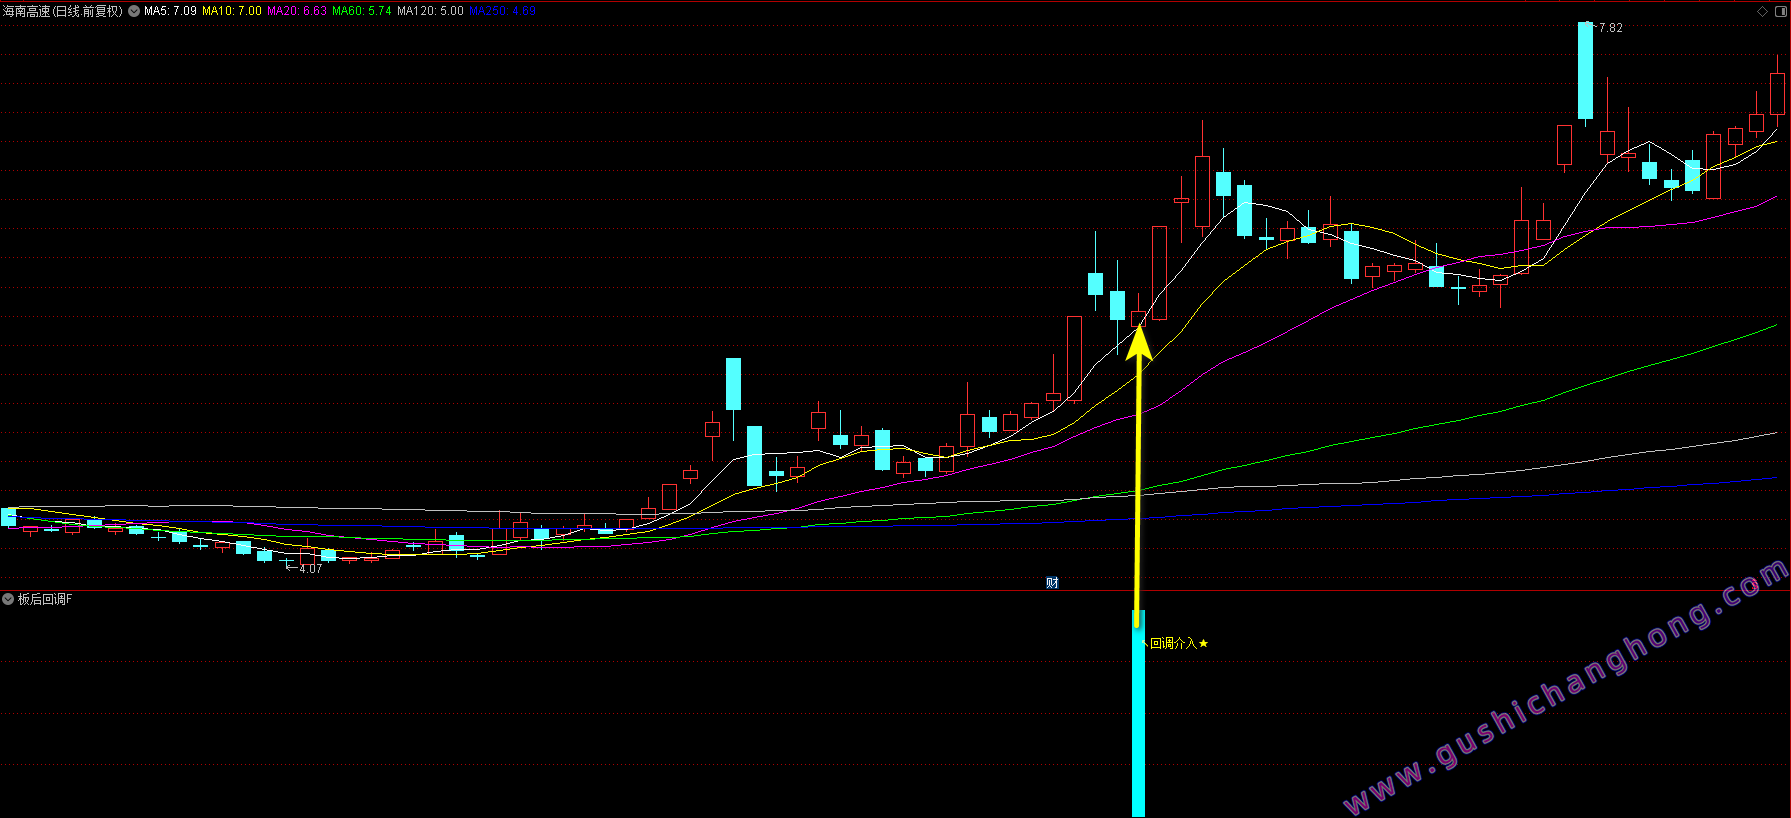This screenshot has height=818, width=1791.
Task: Expand the 板后回调F indicator dropdown arrow
Action: click(x=8, y=599)
